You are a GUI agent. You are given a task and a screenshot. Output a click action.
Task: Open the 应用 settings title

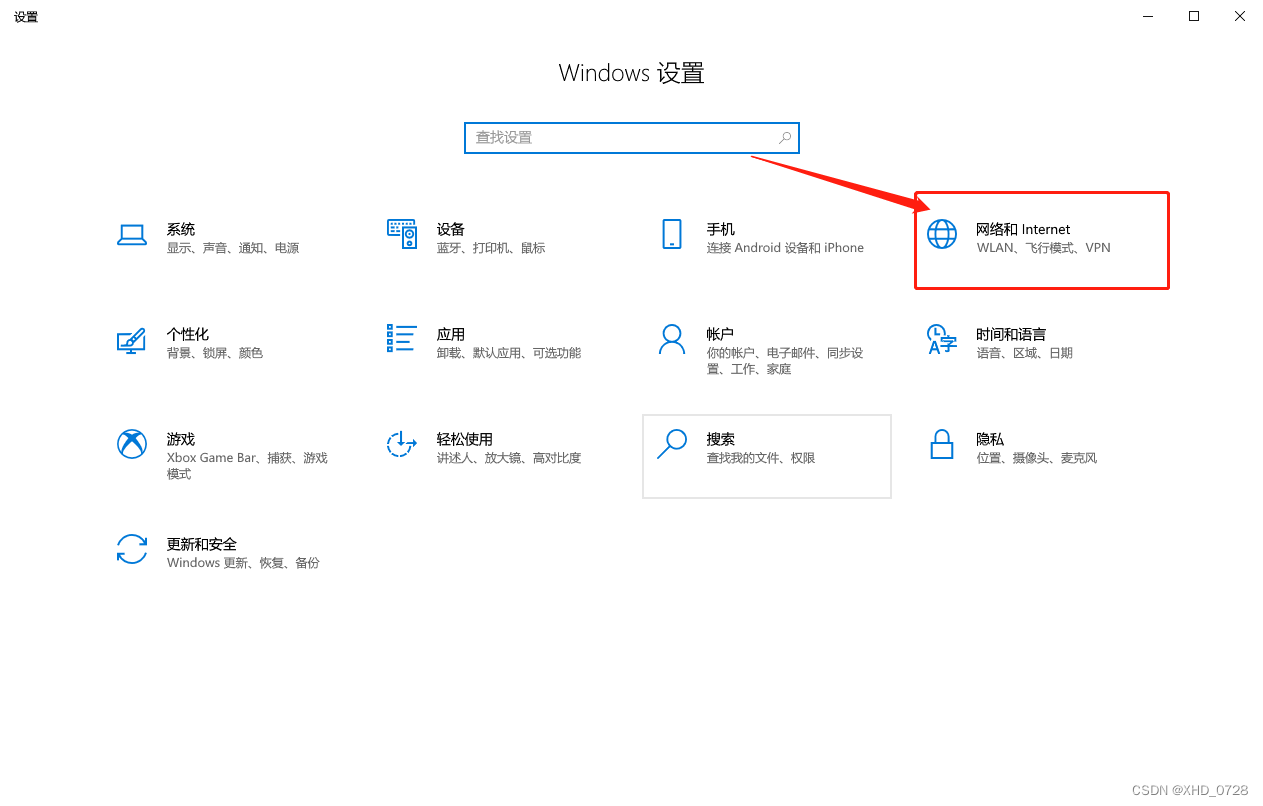point(451,334)
